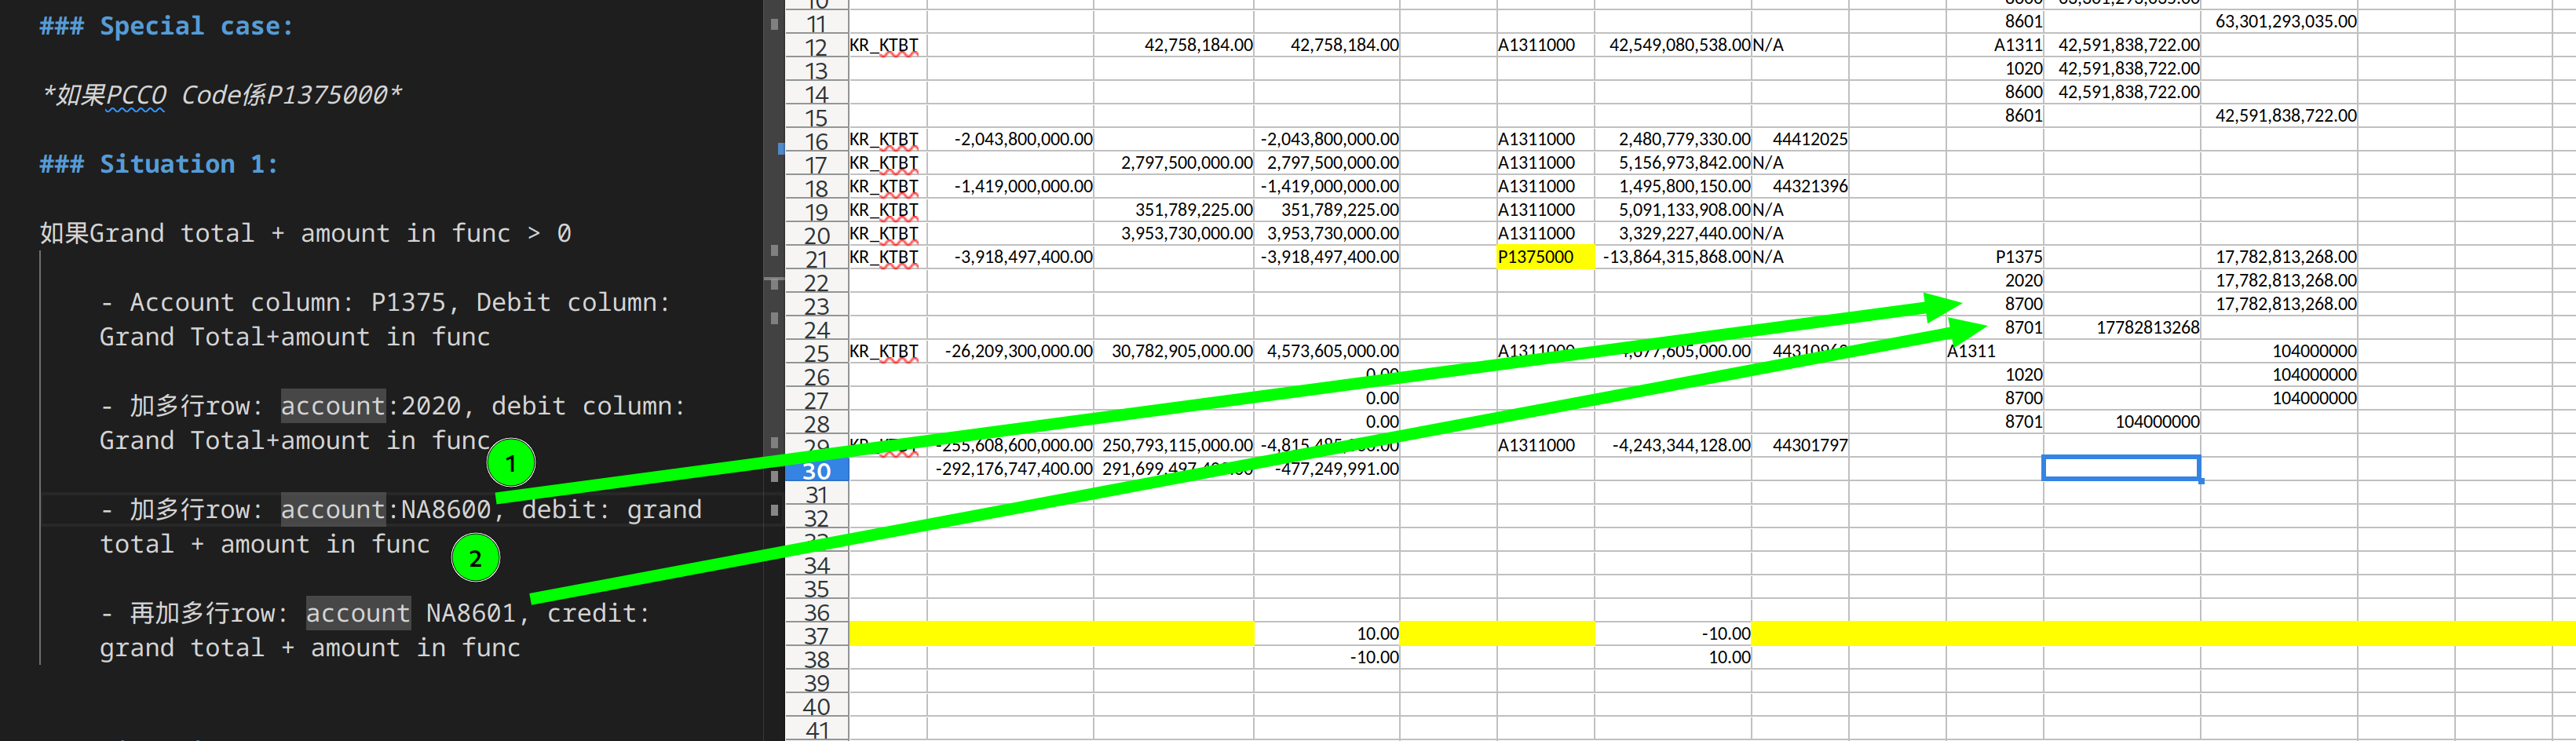Click the selected empty cell with blue border

pyautogui.click(x=2120, y=468)
